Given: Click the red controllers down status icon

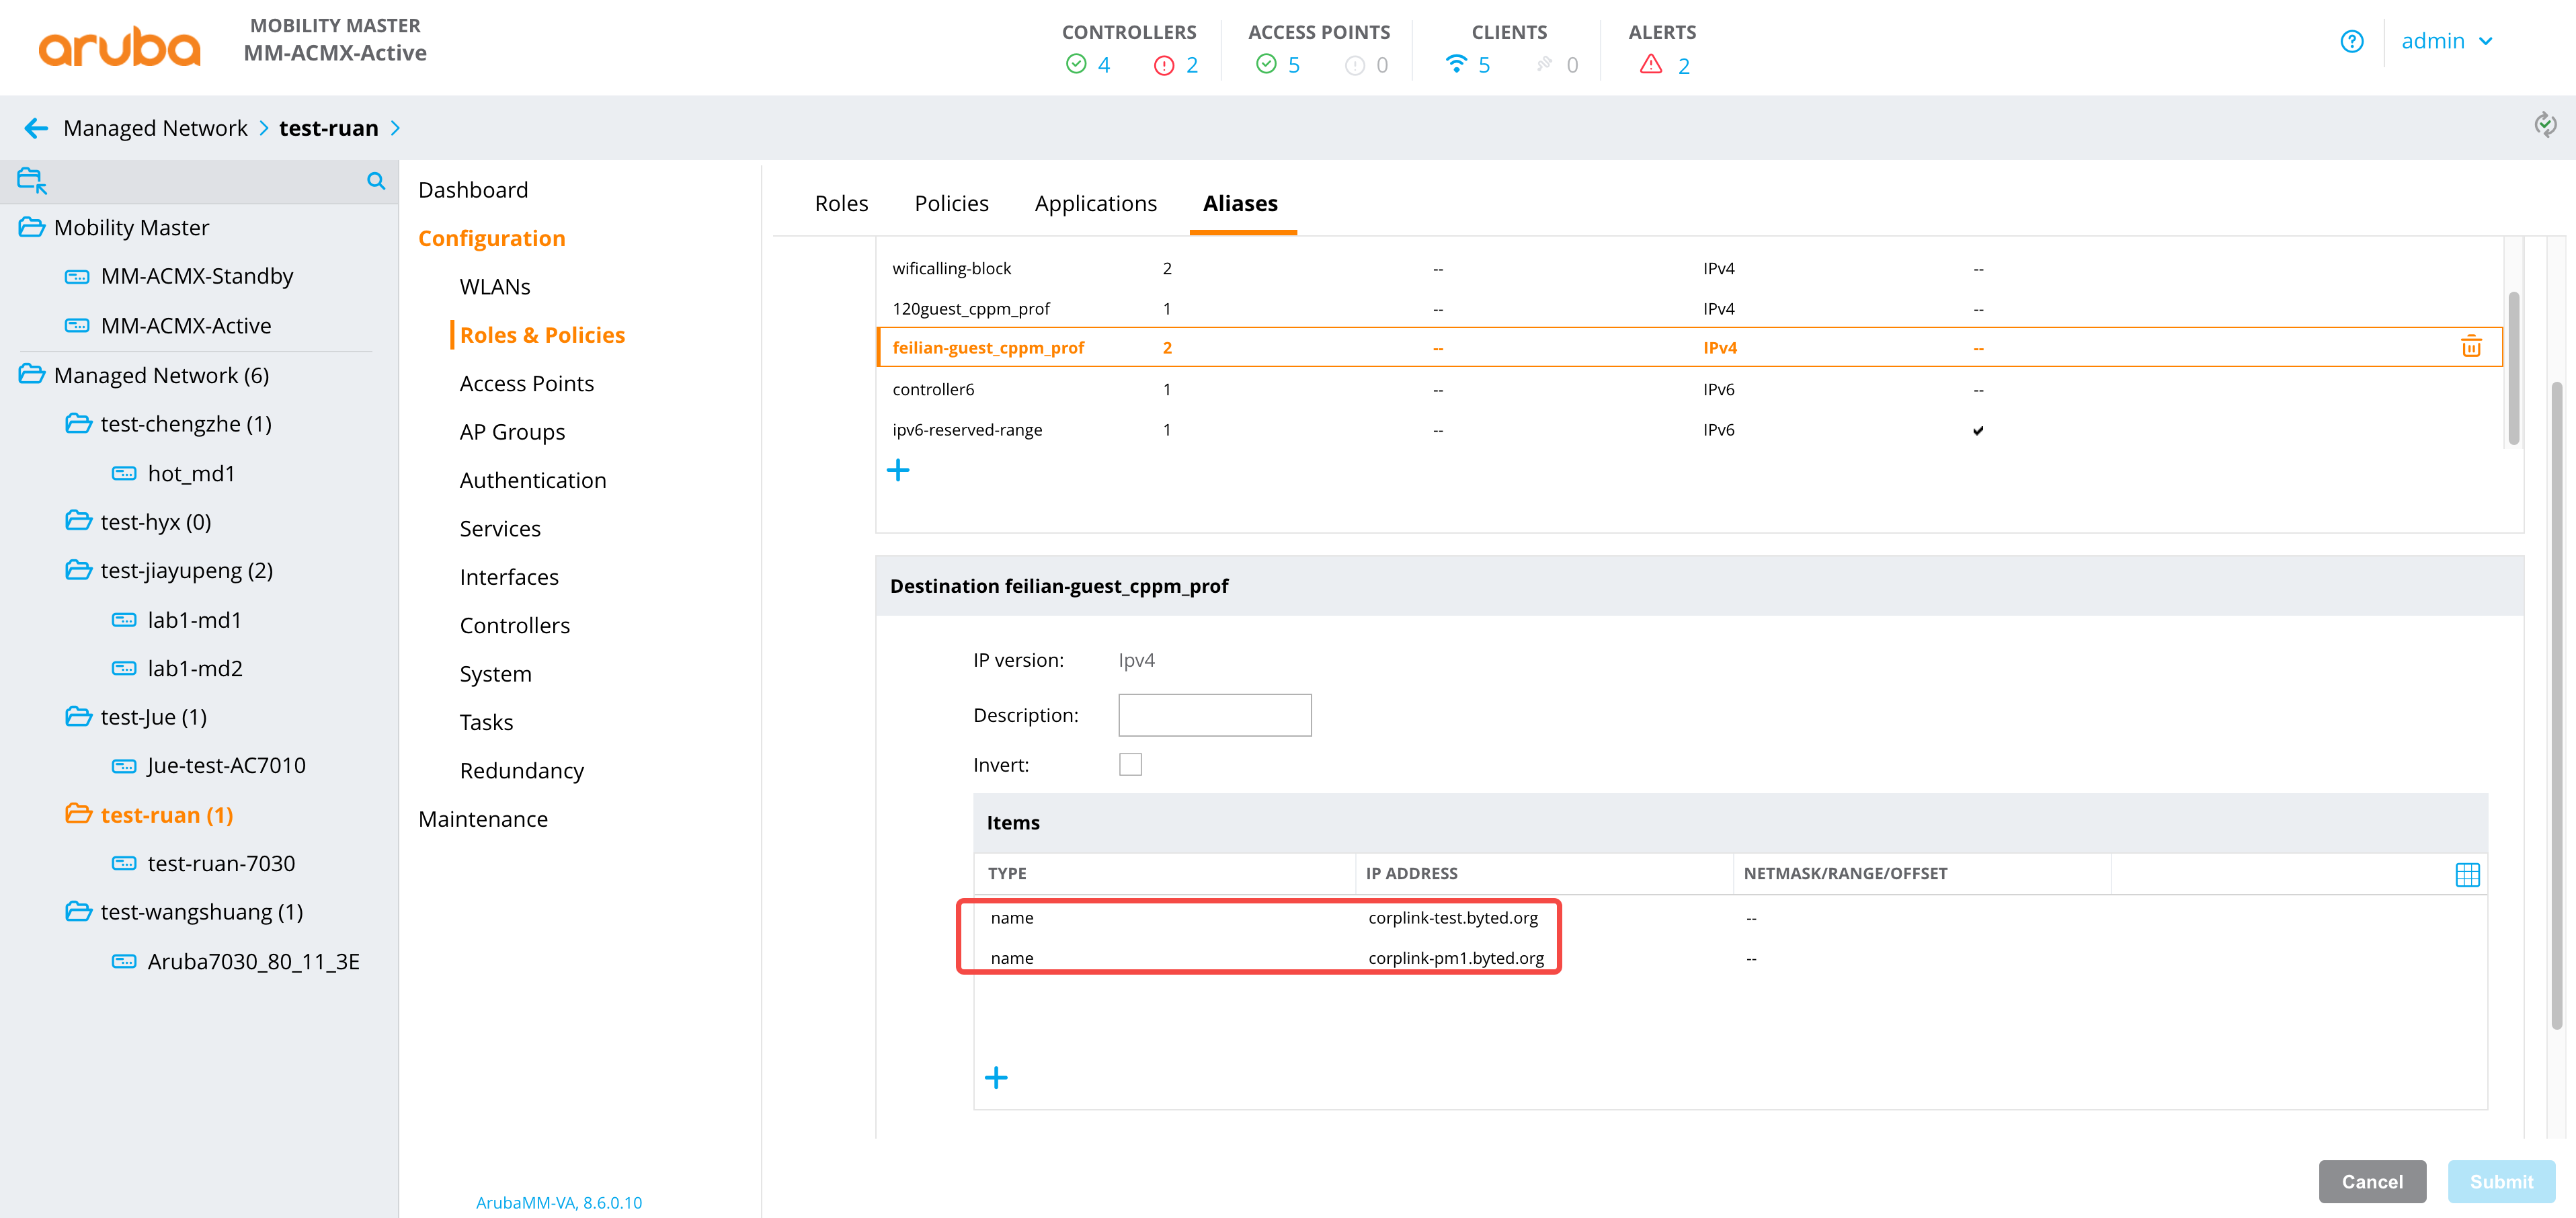Looking at the screenshot, I should pos(1164,66).
